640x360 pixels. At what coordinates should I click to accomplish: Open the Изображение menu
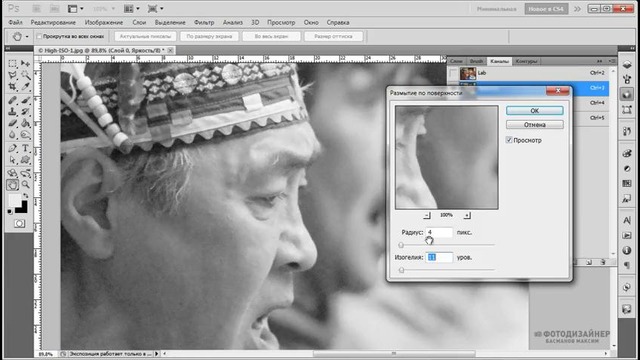point(104,22)
